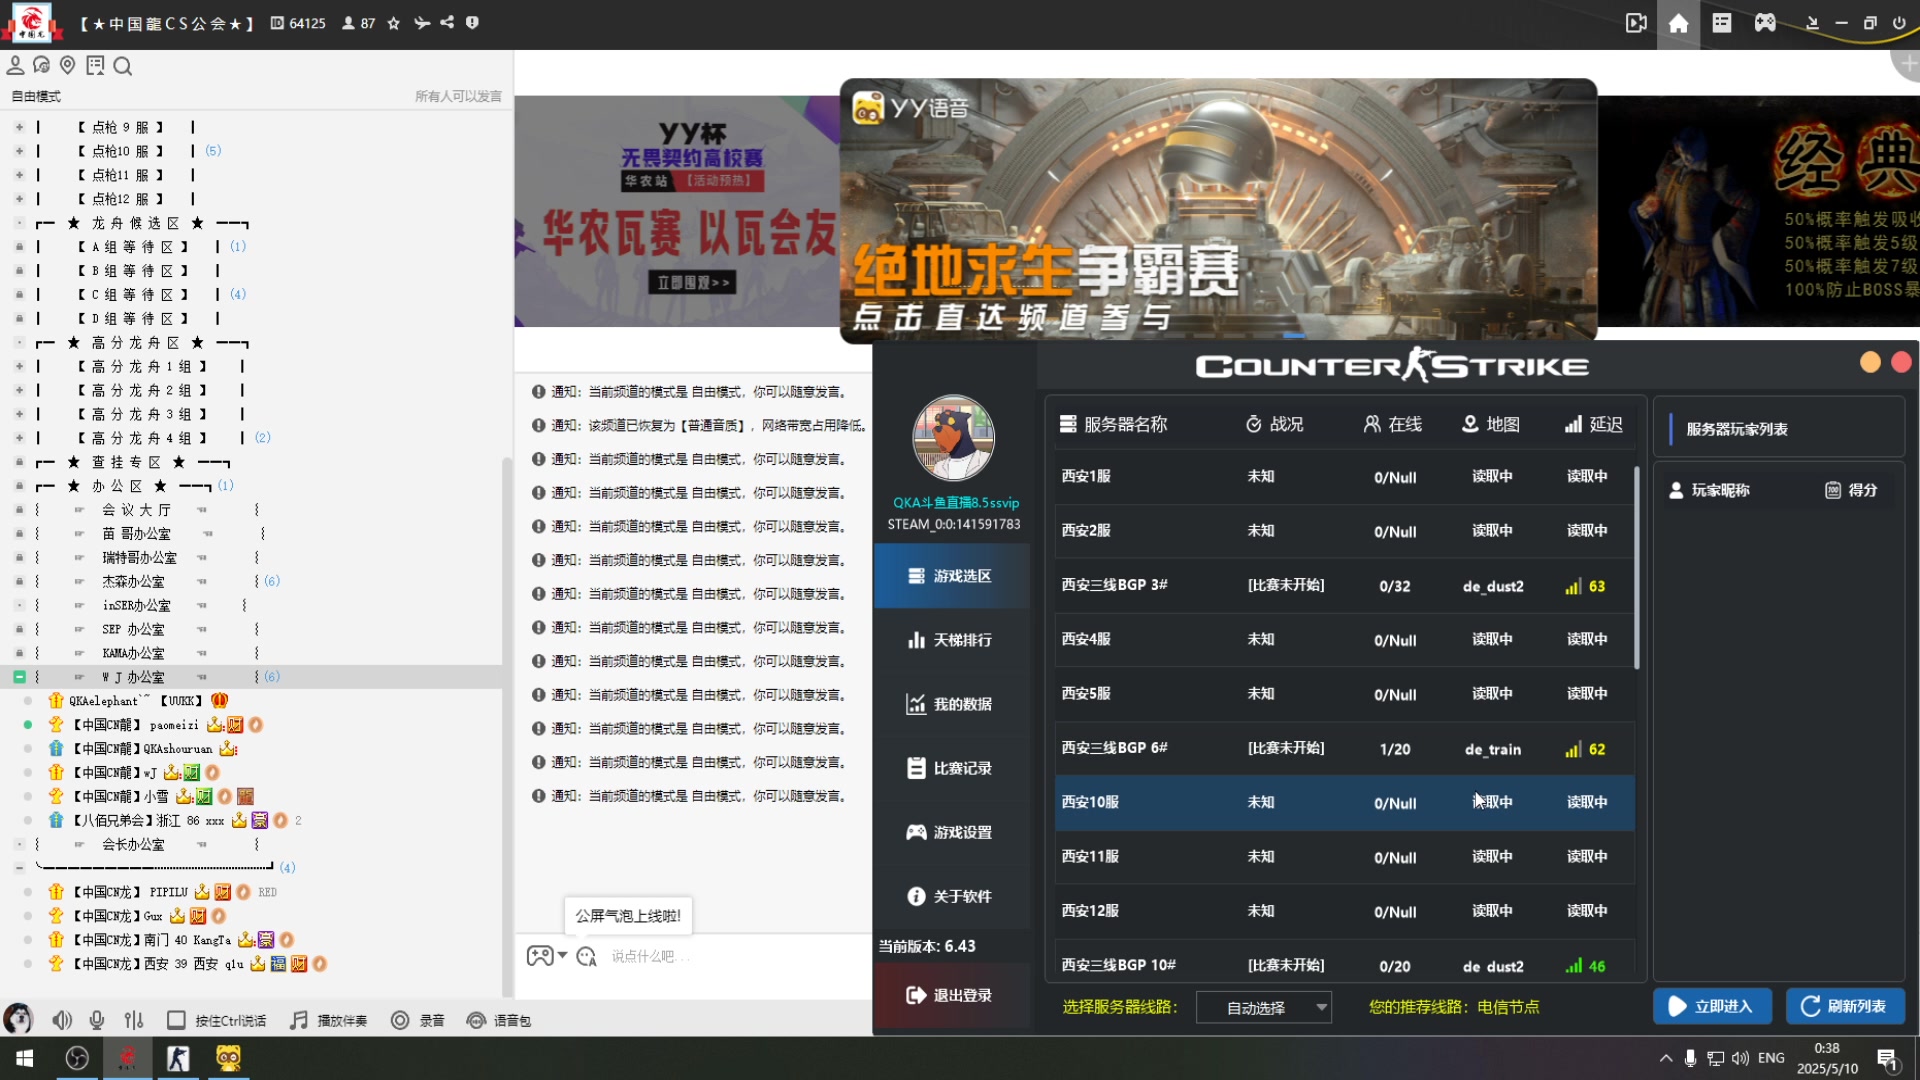Viewport: 1920px width, 1080px height.
Task: Open the notification center icon in taskbar
Action: tap(1887, 1058)
